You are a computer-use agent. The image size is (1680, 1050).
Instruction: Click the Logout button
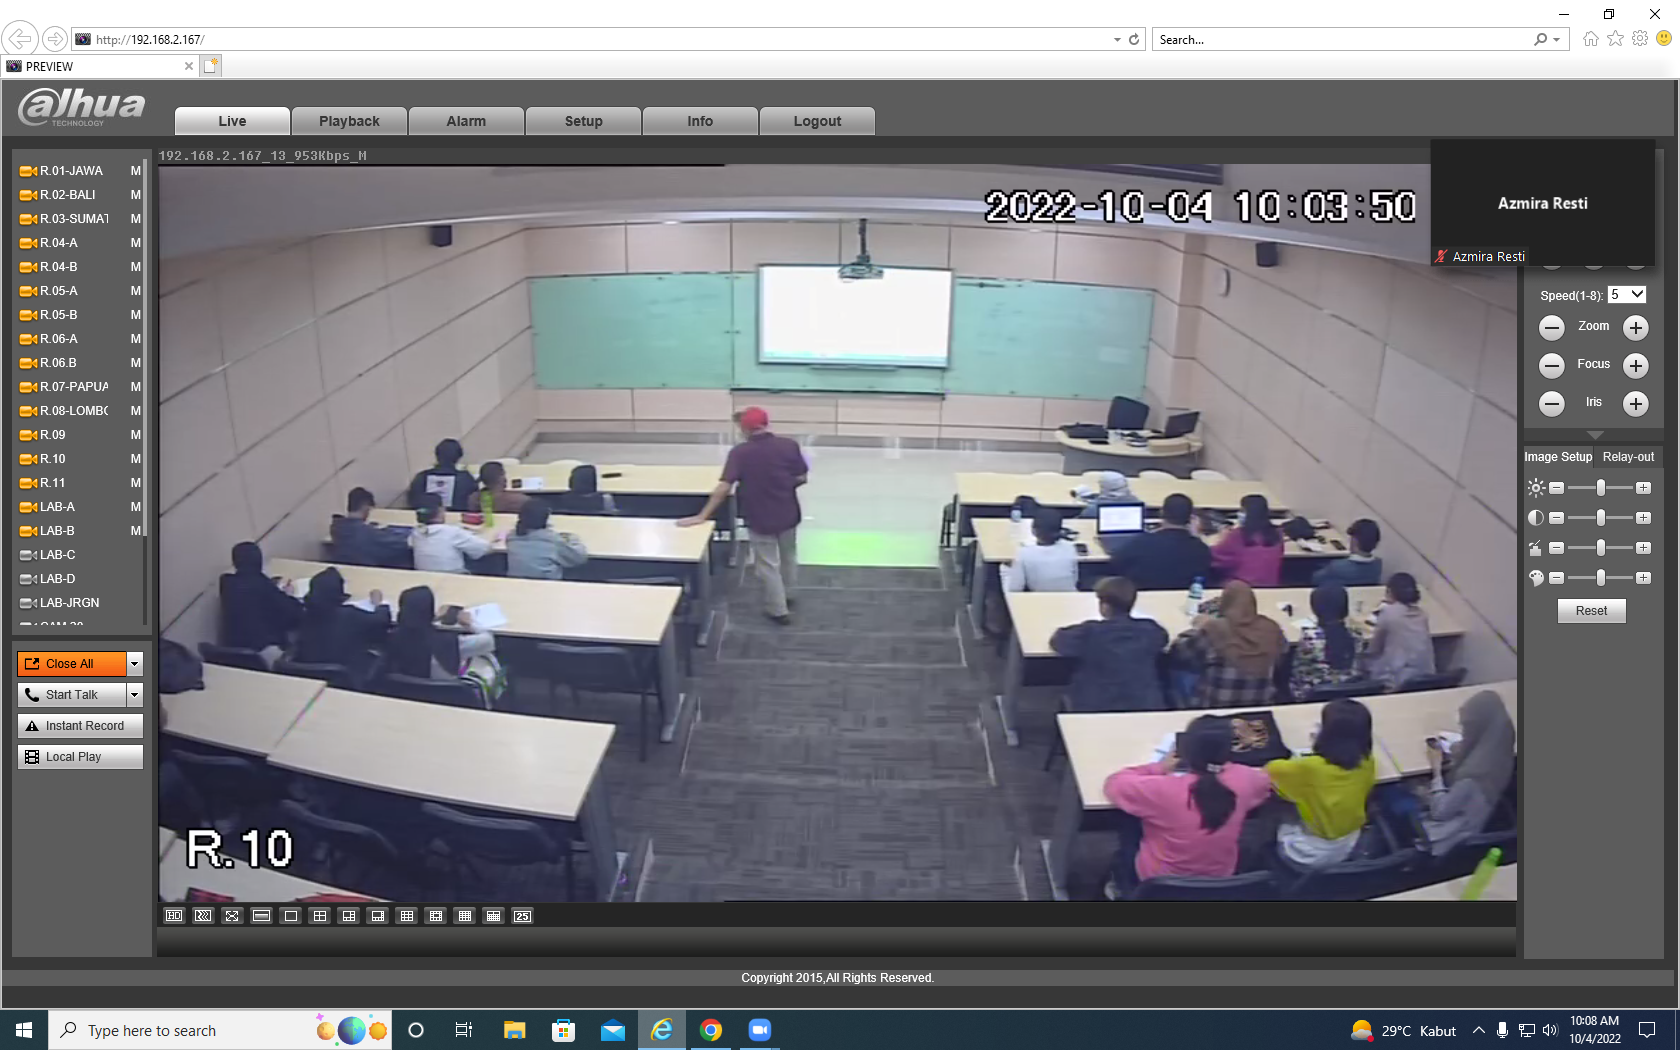817,121
